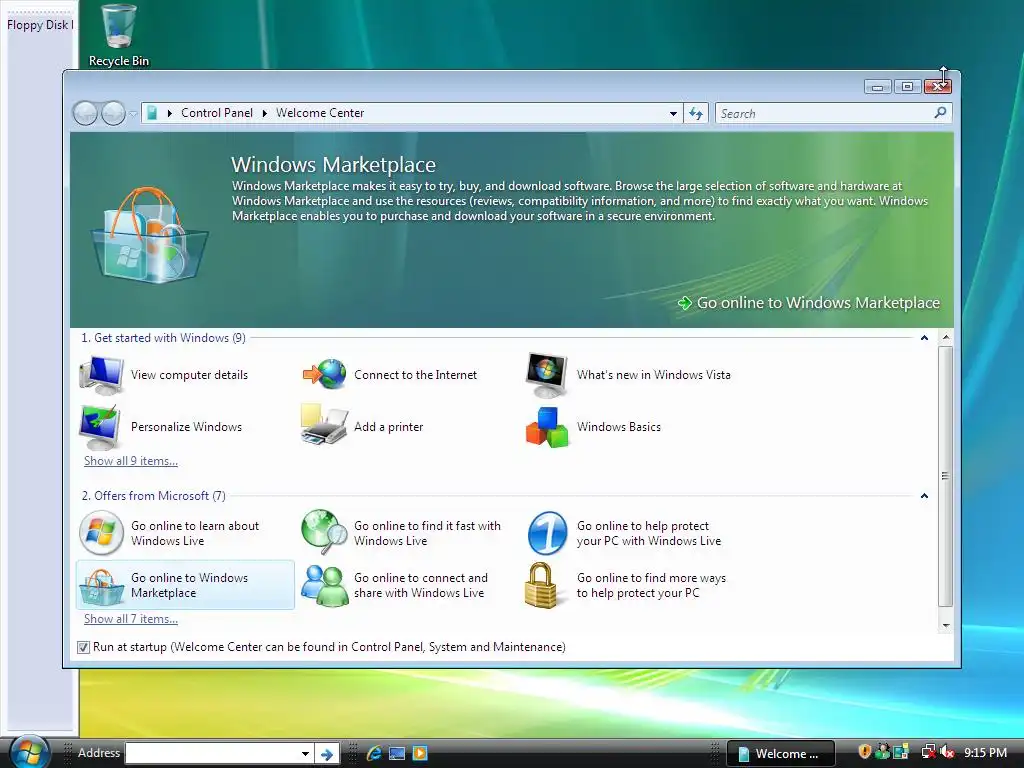This screenshot has width=1024, height=768.
Task: Select the Personalize Windows icon
Action: point(100,427)
